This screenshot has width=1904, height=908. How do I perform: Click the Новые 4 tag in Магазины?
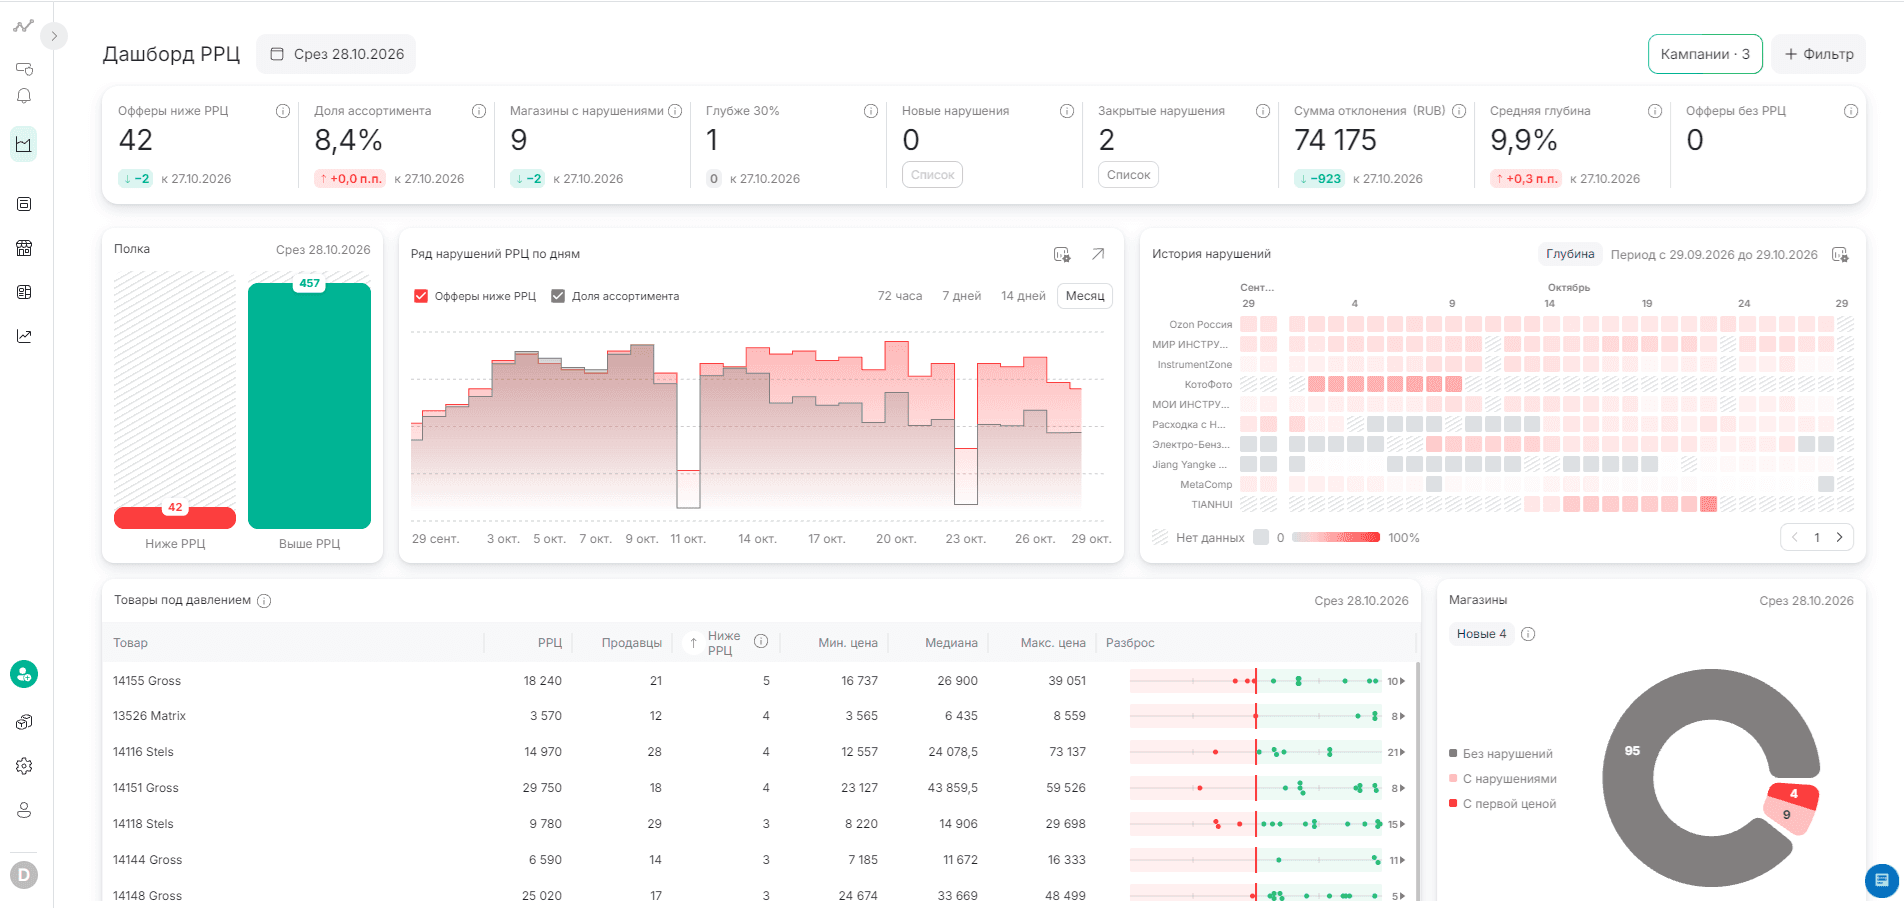[1481, 634]
